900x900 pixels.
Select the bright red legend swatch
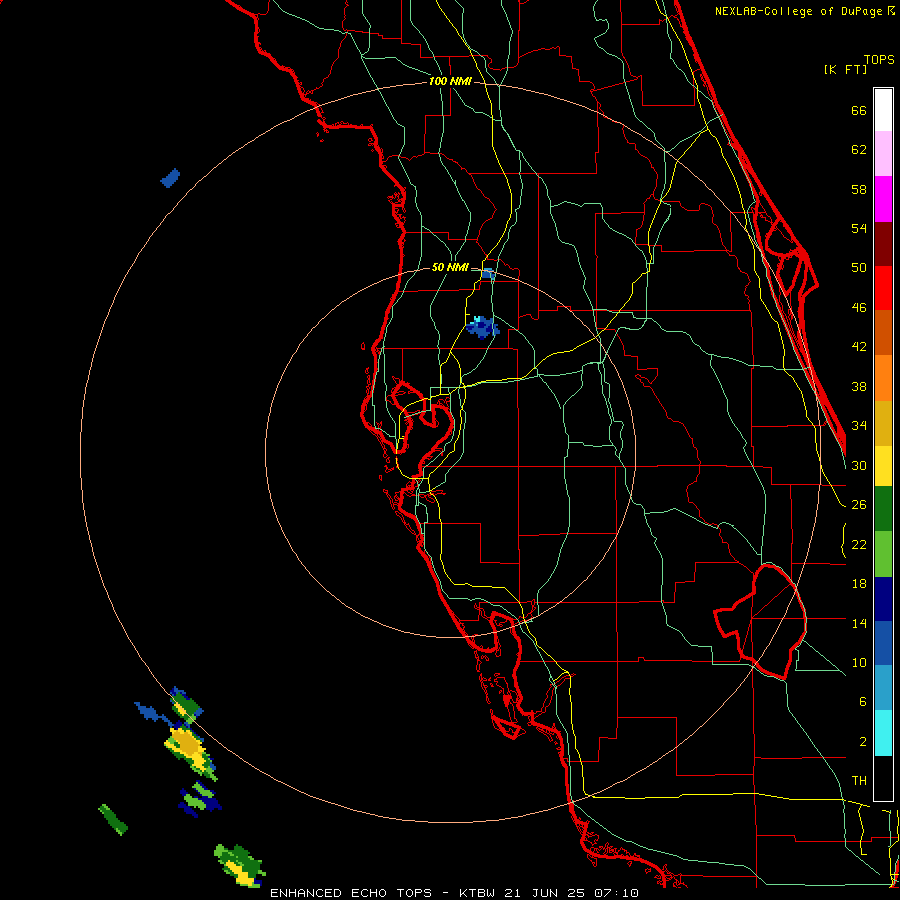pyautogui.click(x=883, y=288)
